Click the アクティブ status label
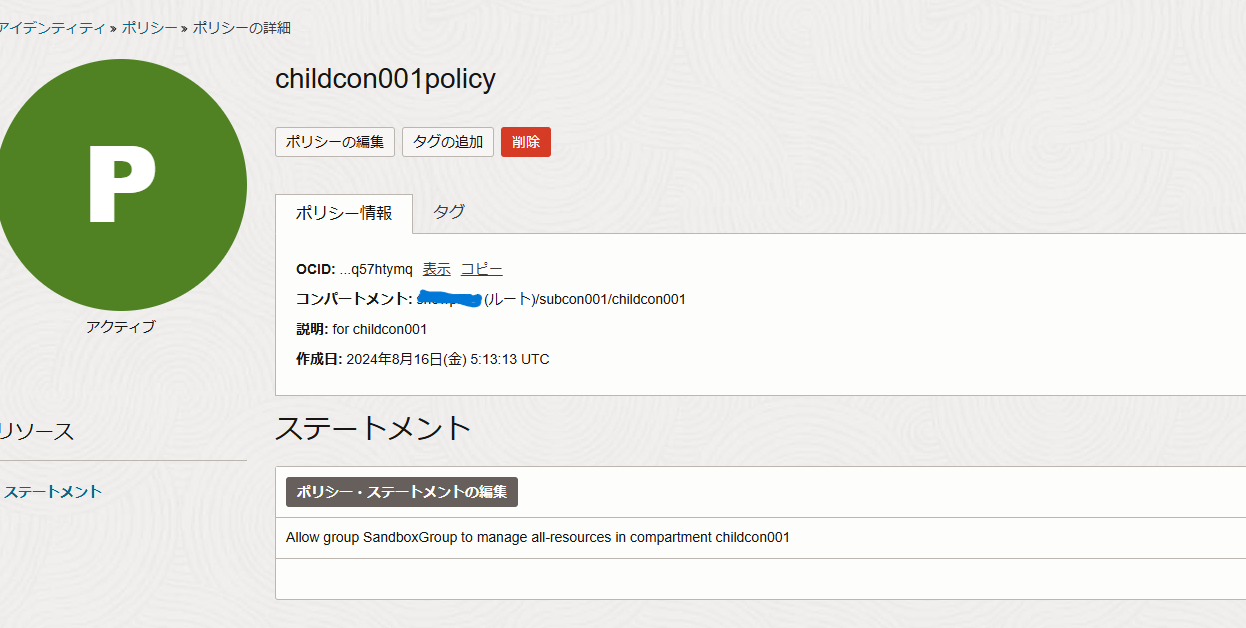 (122, 325)
